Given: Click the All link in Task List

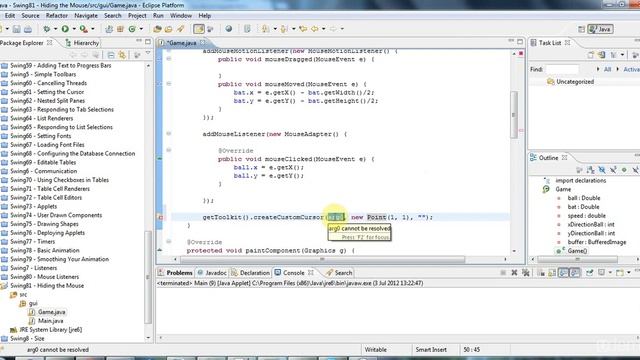Looking at the screenshot, I should click(x=607, y=69).
